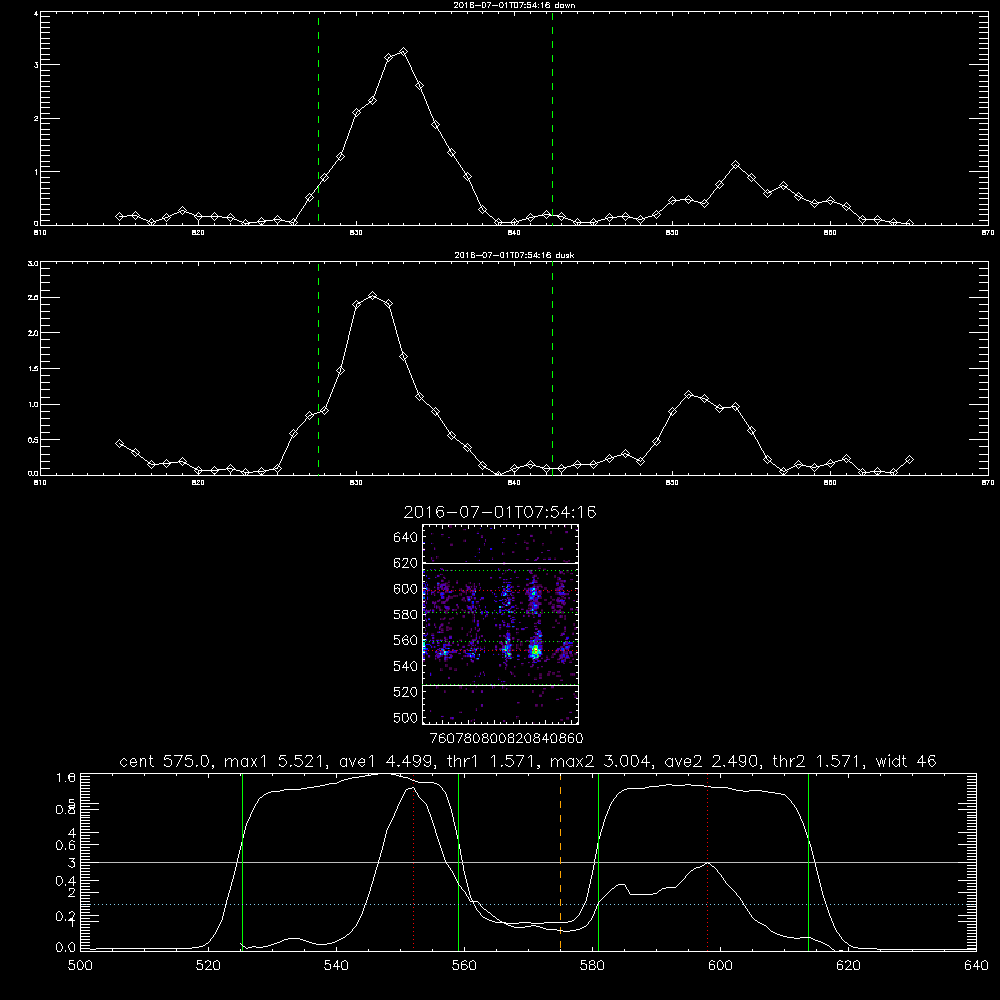
Task: Click the red dotted line near 598 in bottom plot
Action: [707, 862]
